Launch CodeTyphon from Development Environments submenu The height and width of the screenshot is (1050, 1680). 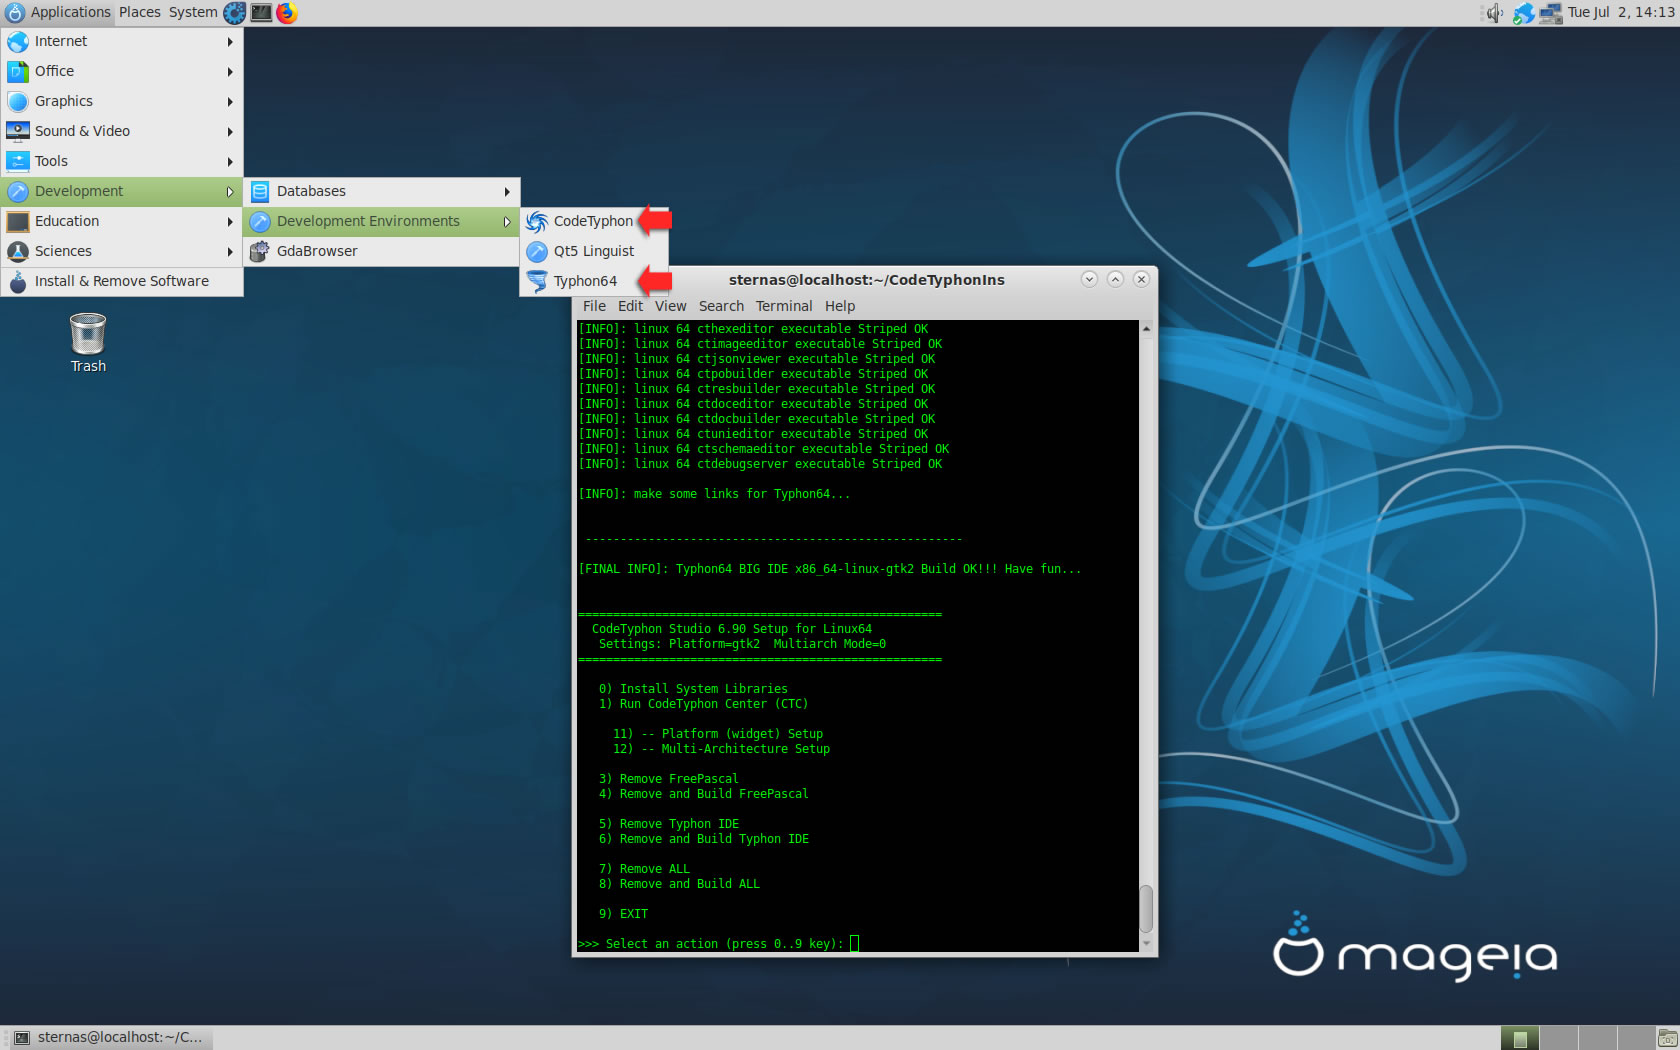point(594,221)
